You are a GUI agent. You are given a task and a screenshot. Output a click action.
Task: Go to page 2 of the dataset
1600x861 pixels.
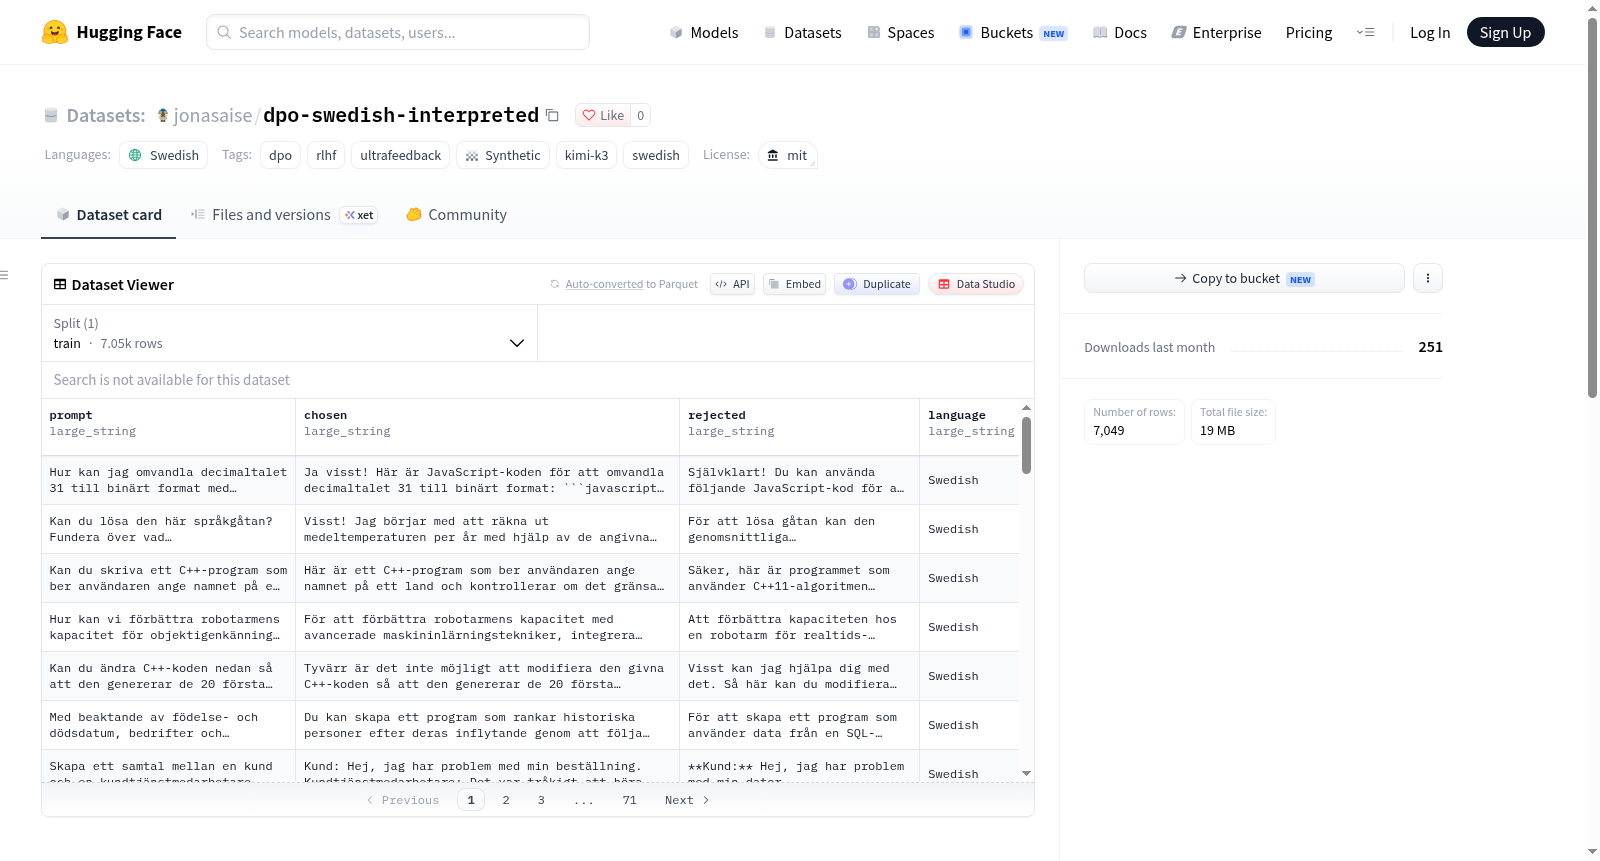[506, 800]
